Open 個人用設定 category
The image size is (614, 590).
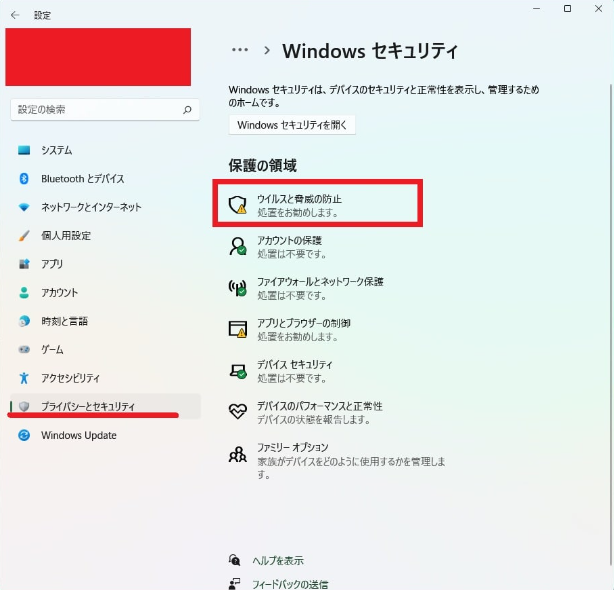pyautogui.click(x=105, y=236)
